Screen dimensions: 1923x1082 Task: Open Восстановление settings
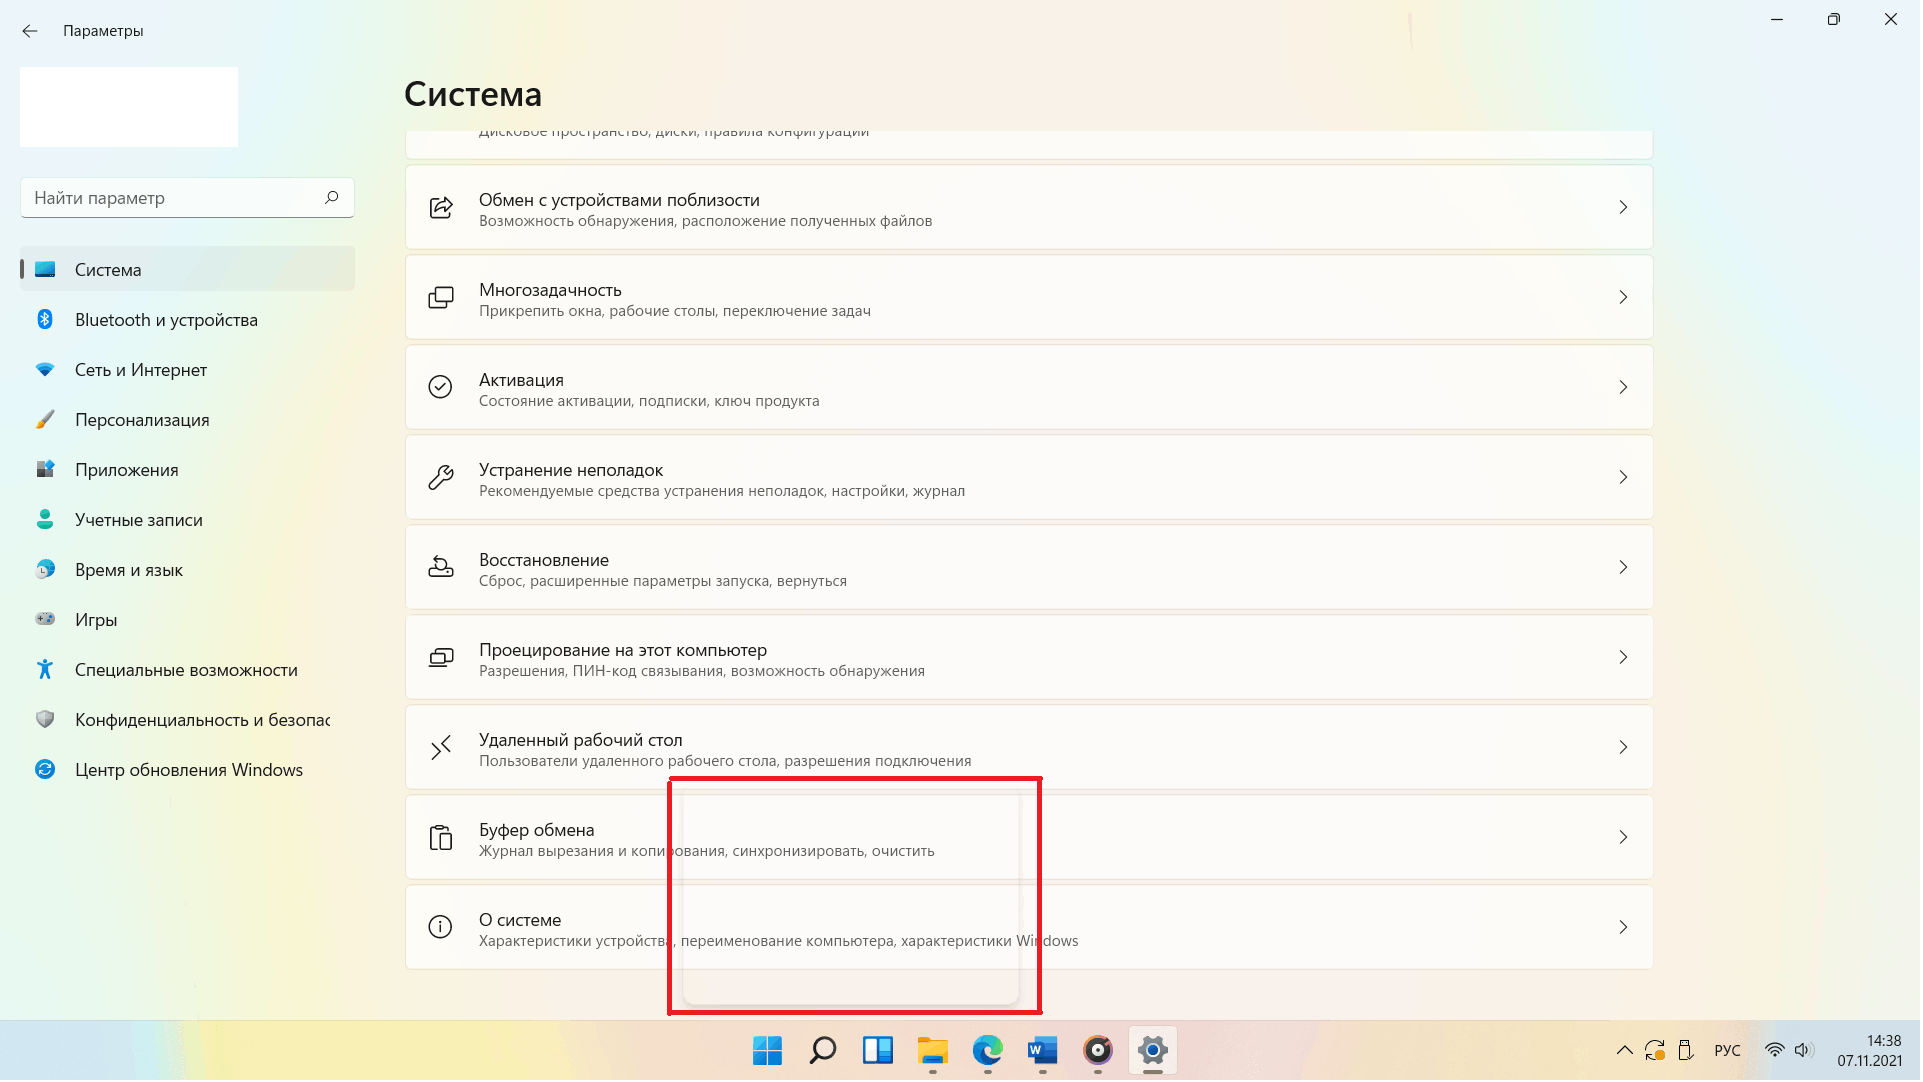[x=1030, y=568]
